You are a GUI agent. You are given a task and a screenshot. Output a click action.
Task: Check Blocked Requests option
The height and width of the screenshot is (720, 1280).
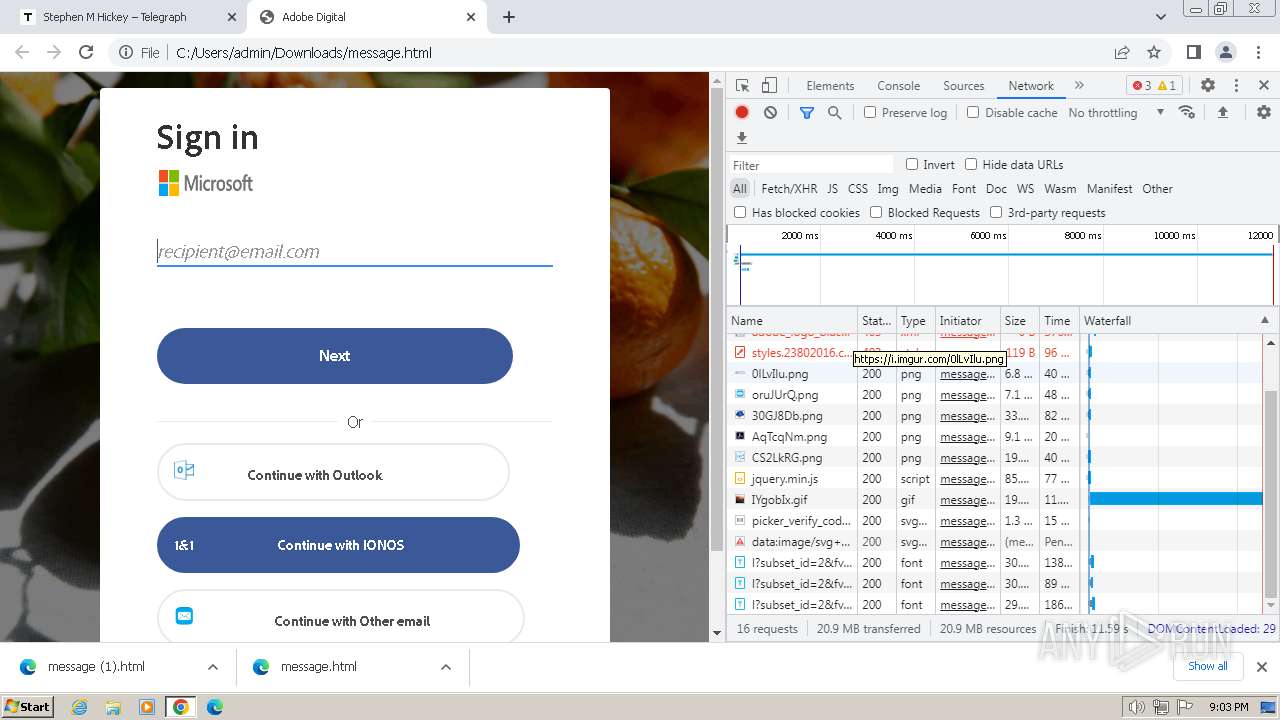point(876,212)
